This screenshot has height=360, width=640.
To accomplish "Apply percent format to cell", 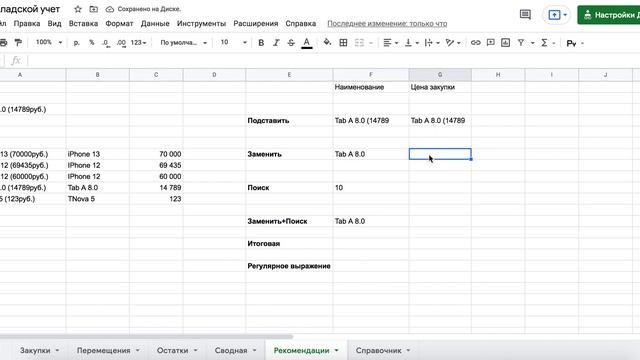I will [x=91, y=42].
